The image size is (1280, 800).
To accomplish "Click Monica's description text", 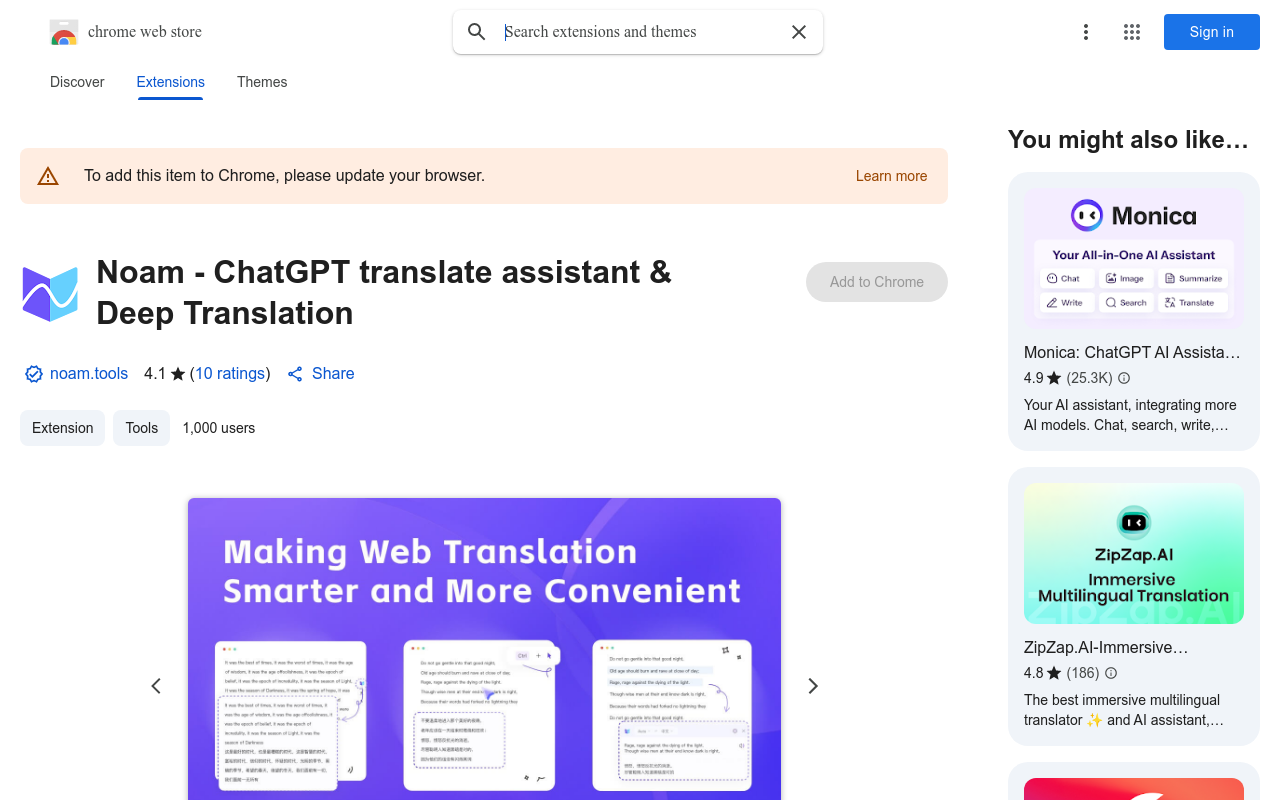I will point(1131,415).
